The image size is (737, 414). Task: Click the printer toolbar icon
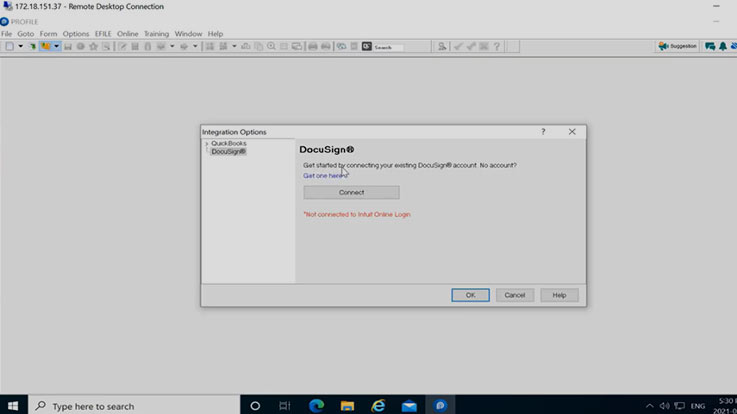(x=313, y=46)
